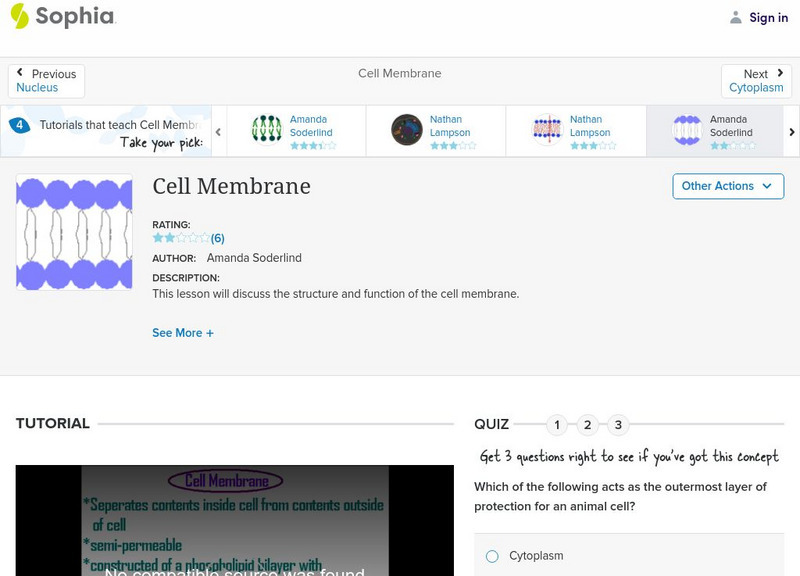Click the Sign in link
This screenshot has width=800, height=576.
pyautogui.click(x=768, y=17)
